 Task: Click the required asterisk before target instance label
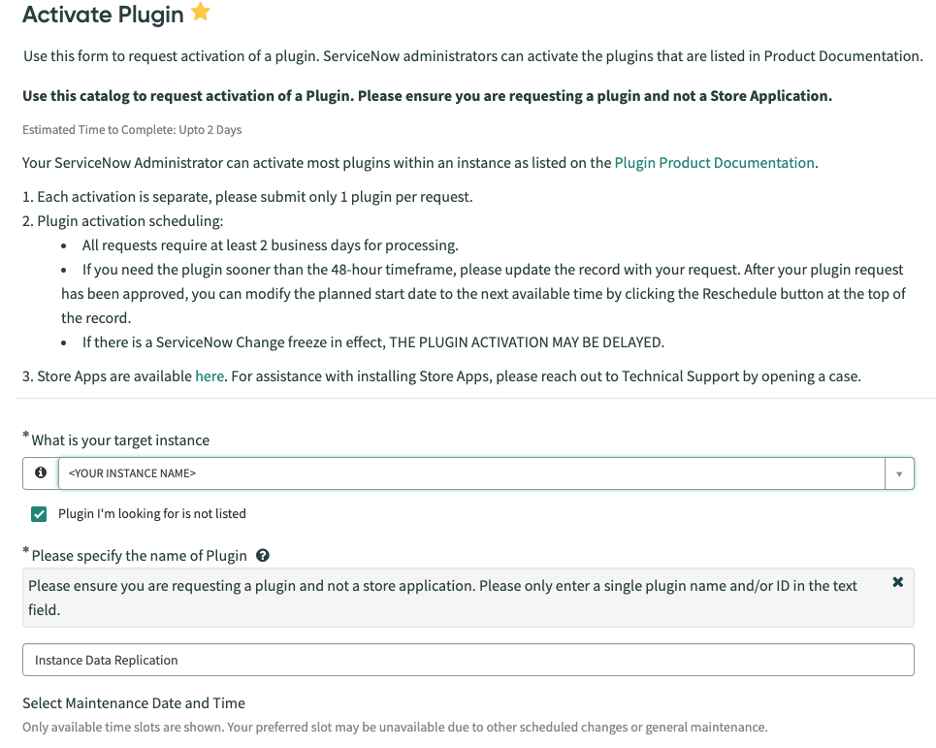coord(26,435)
